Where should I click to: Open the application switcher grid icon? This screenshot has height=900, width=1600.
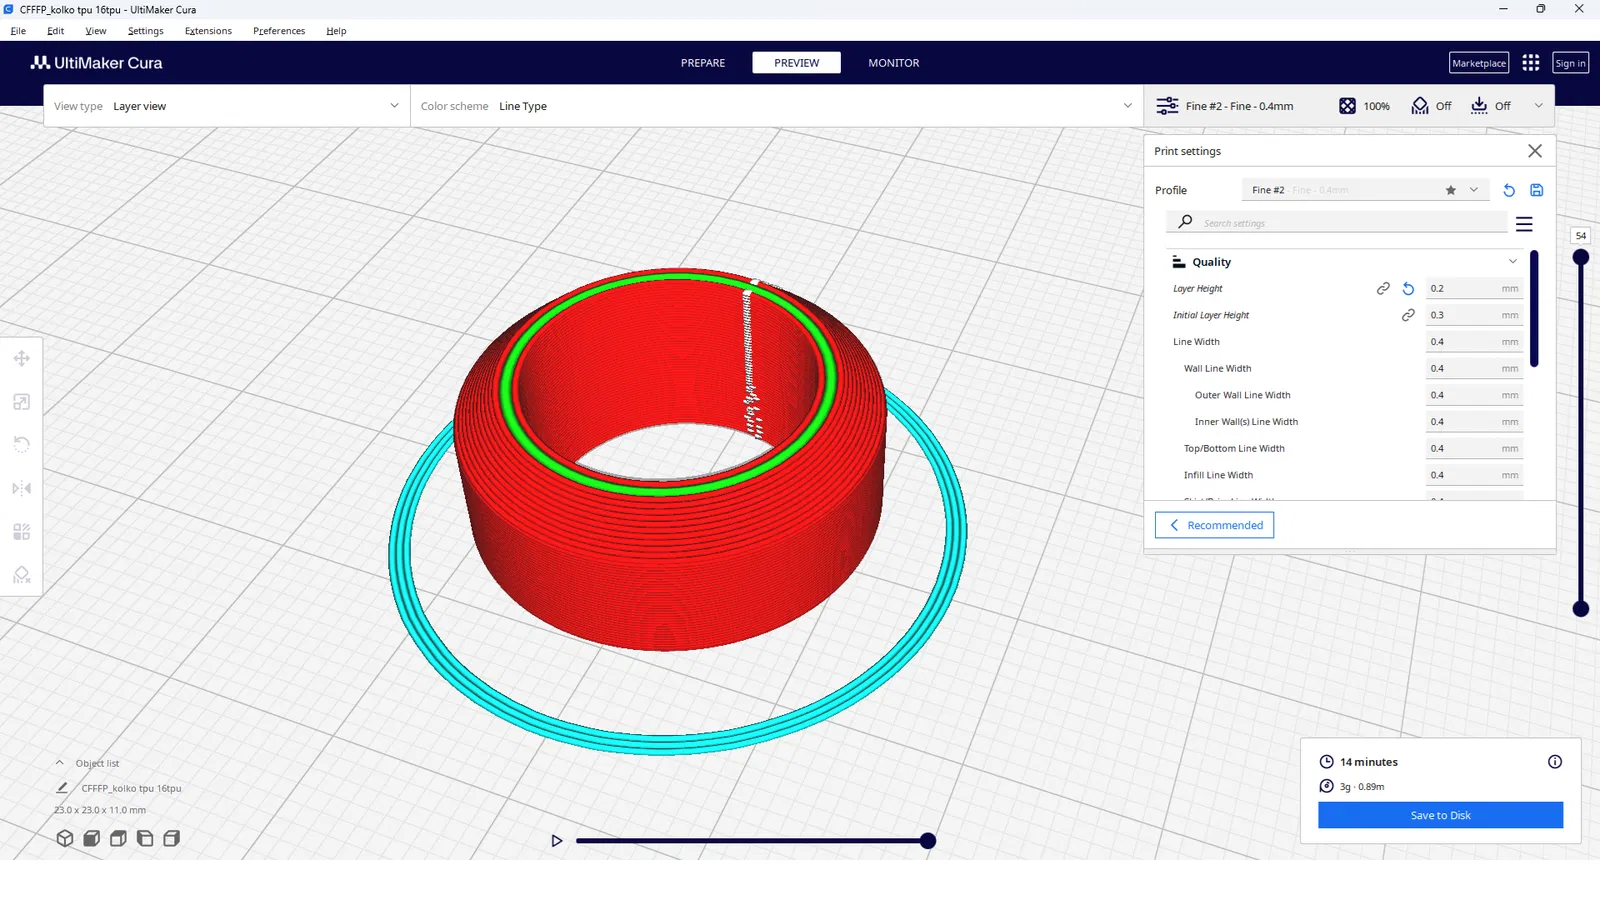(x=1531, y=63)
